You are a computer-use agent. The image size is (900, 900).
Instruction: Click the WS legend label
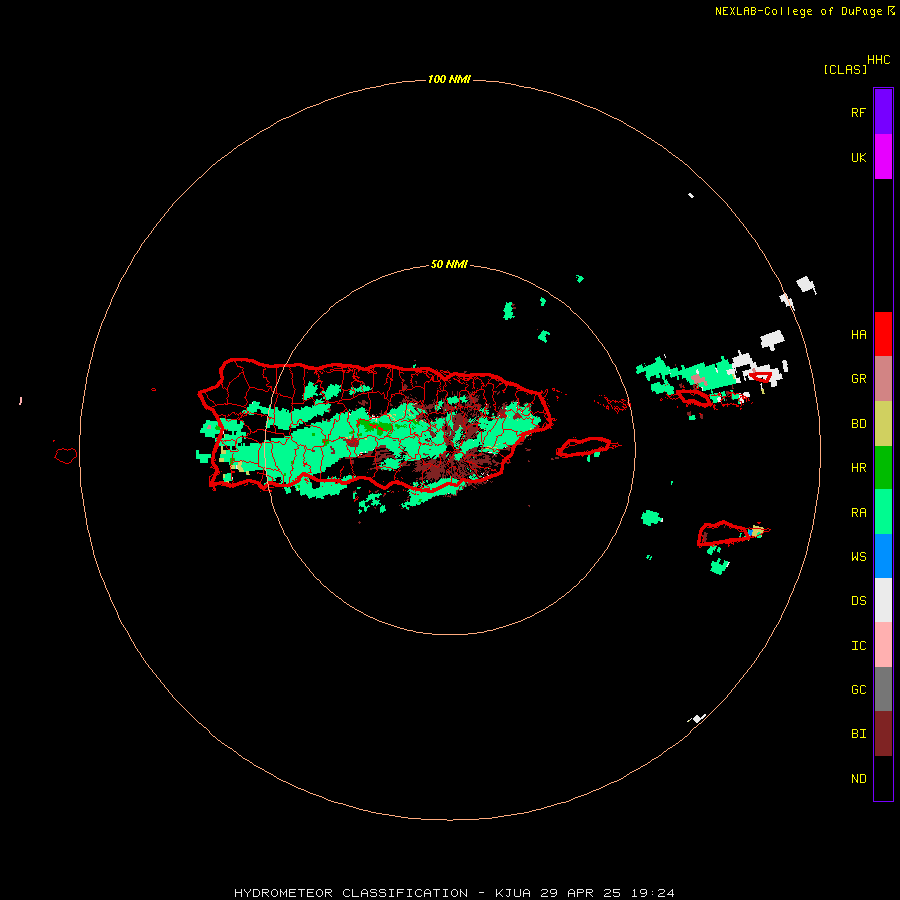858,557
